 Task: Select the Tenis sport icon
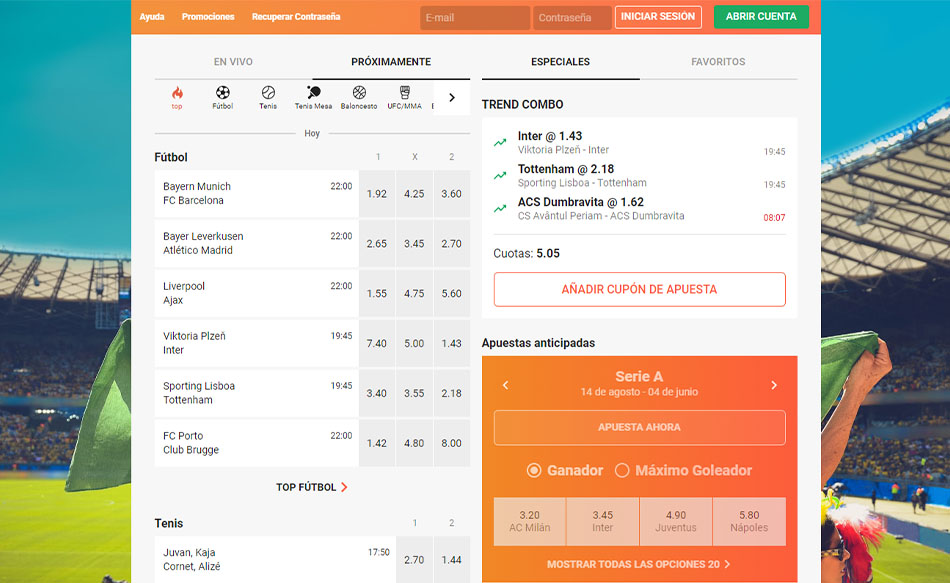(268, 94)
